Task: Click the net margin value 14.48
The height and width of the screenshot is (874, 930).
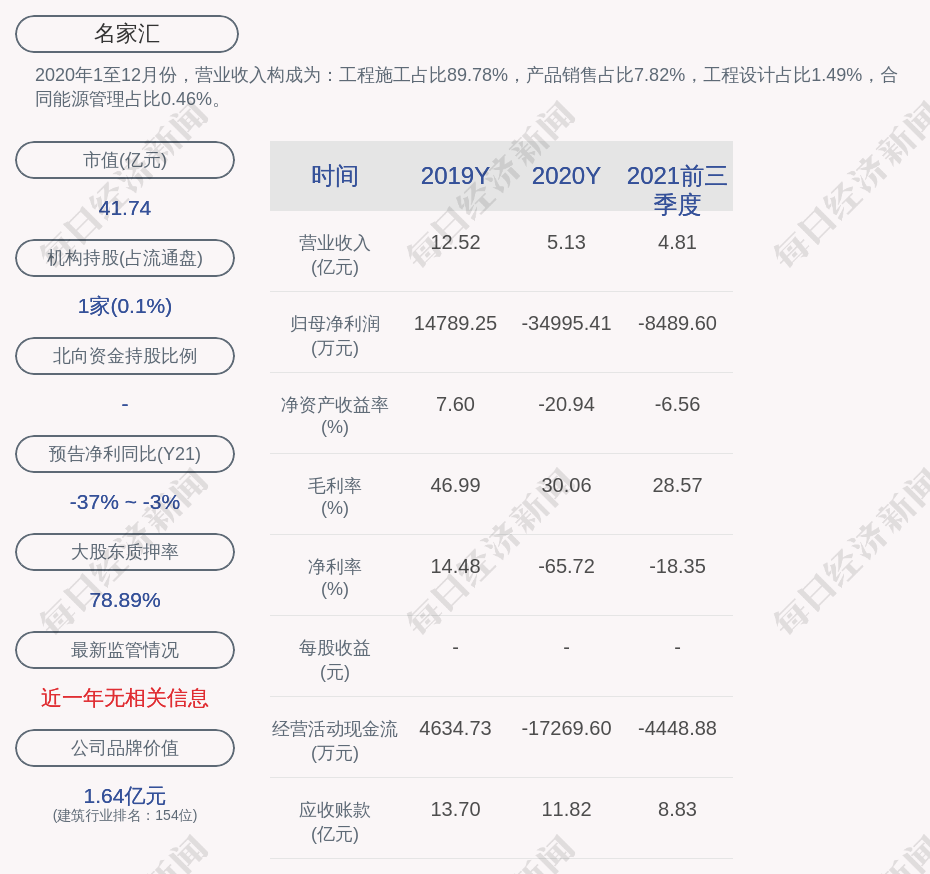Action: 455,566
